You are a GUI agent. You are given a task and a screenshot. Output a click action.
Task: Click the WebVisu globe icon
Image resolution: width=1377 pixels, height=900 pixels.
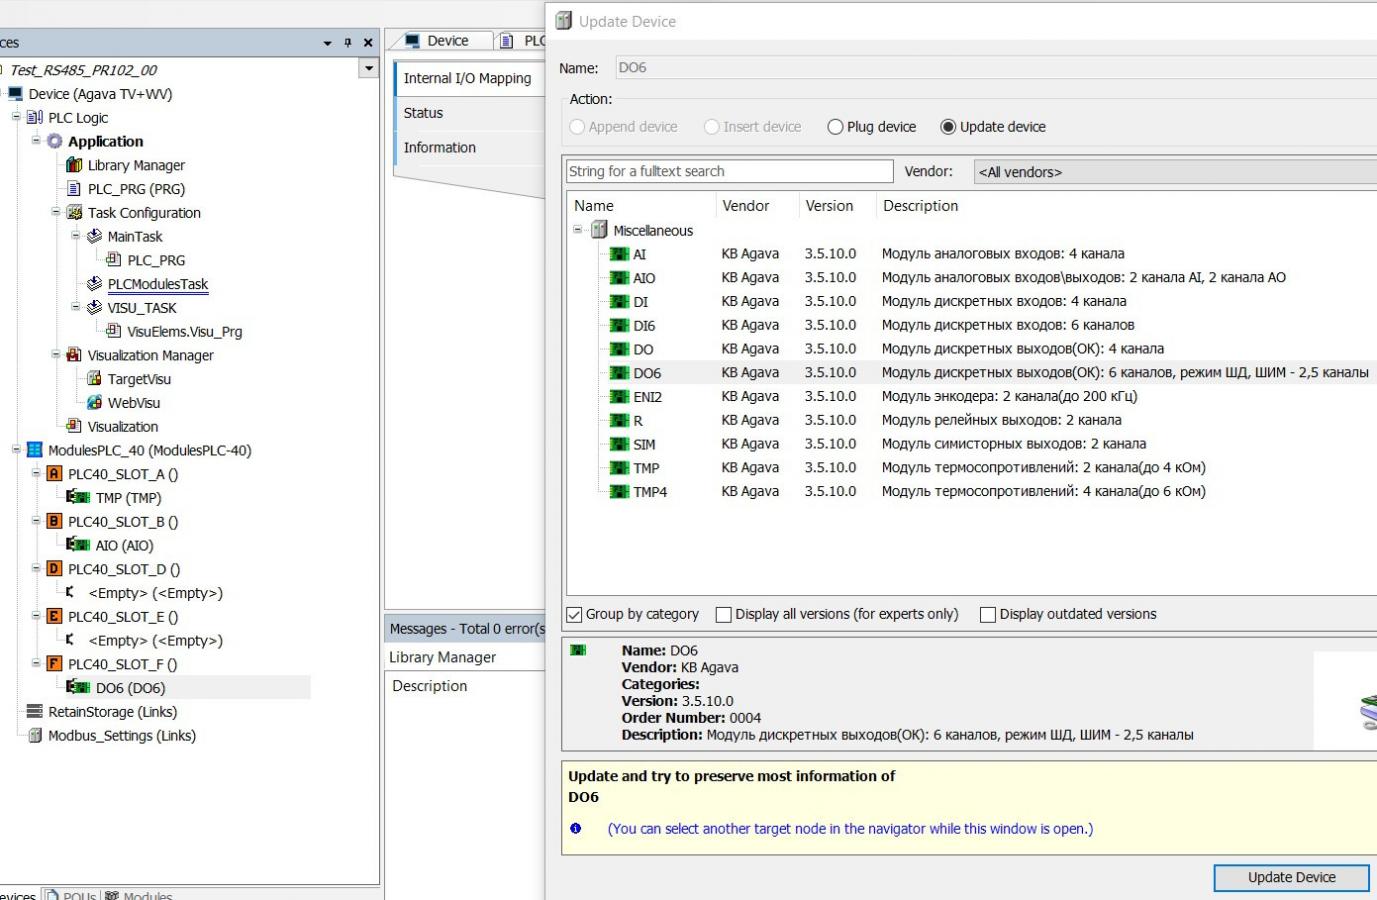click(x=94, y=403)
